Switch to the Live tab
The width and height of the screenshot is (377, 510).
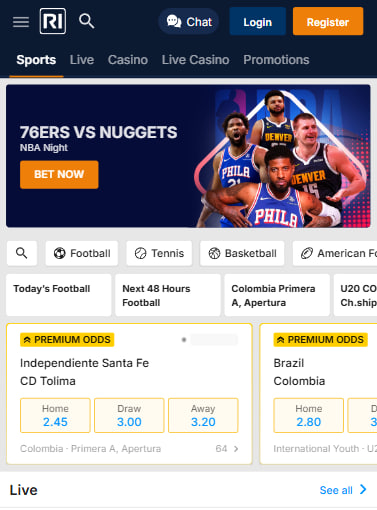(x=82, y=60)
